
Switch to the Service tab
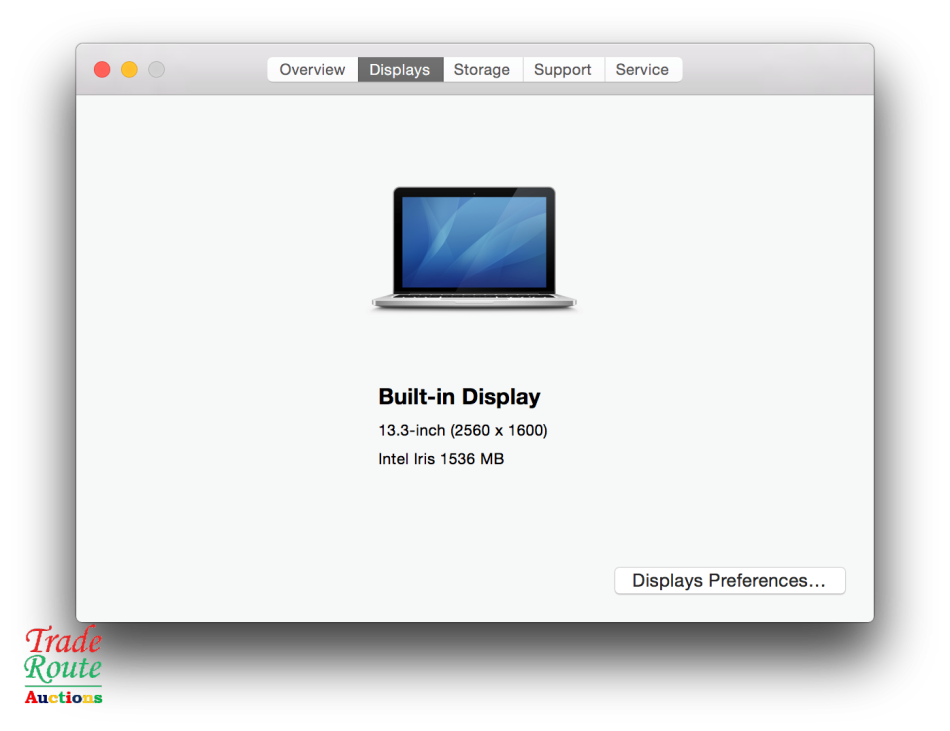[x=643, y=69]
